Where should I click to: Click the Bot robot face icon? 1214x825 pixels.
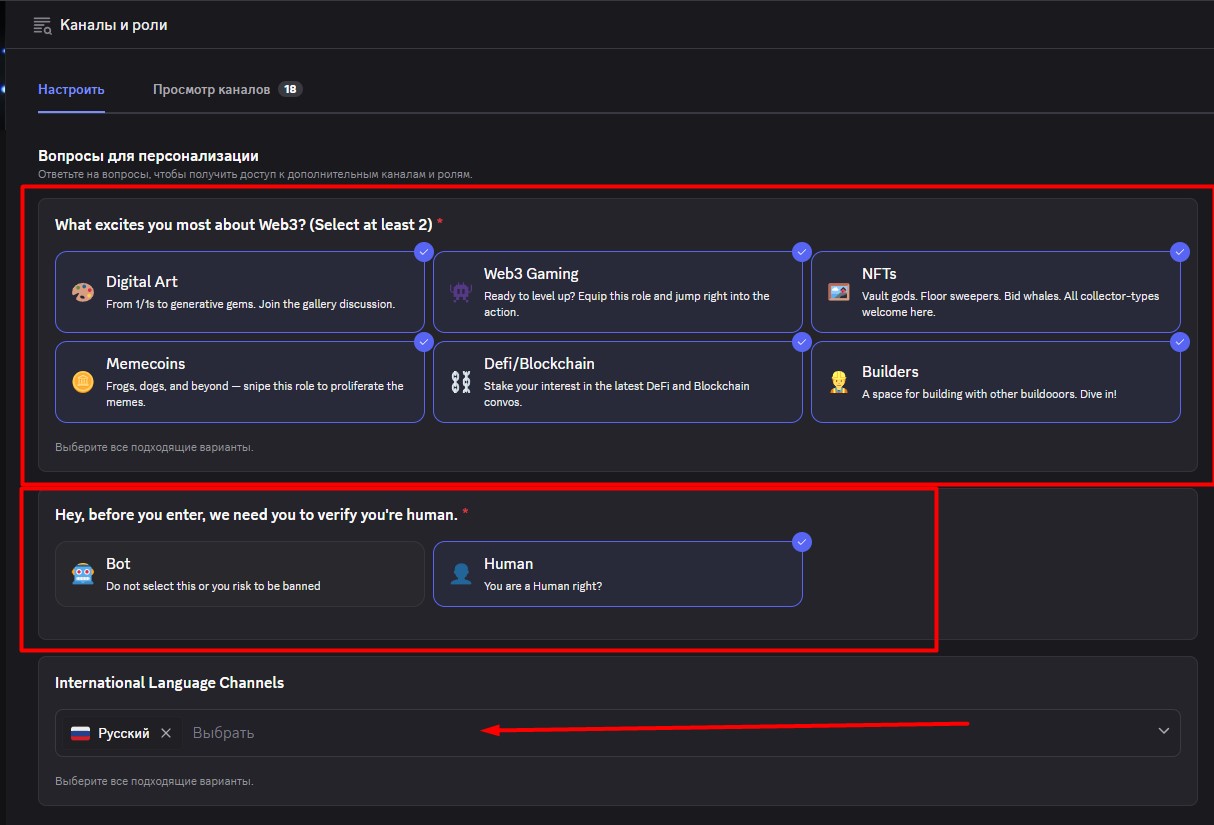[82, 574]
